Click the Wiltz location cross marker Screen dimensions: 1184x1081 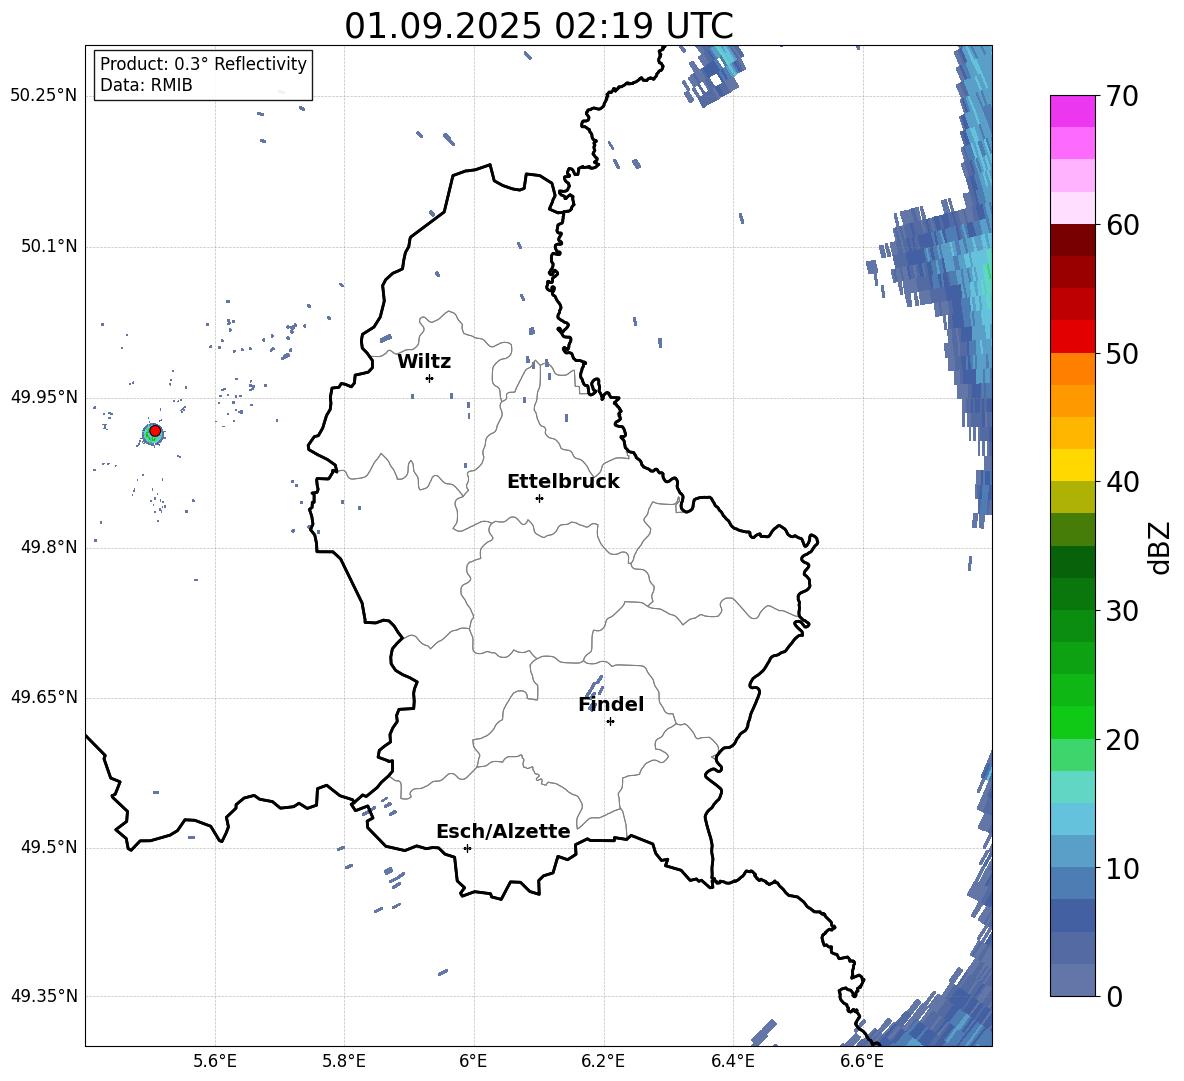430,378
